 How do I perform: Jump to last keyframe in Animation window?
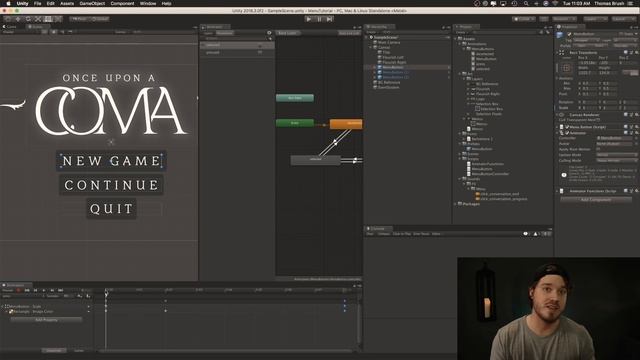[60, 290]
